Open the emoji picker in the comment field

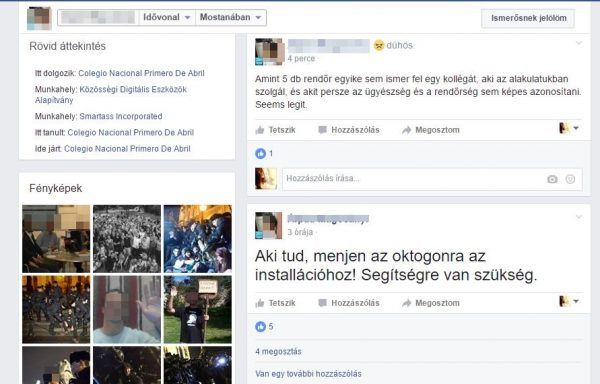570,179
